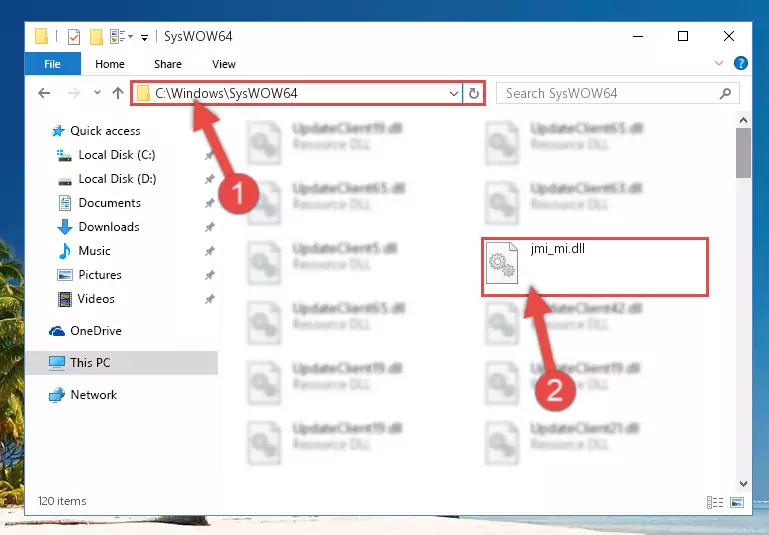The height and width of the screenshot is (535, 769).
Task: Switch to the Home ribbon tab
Action: point(110,64)
